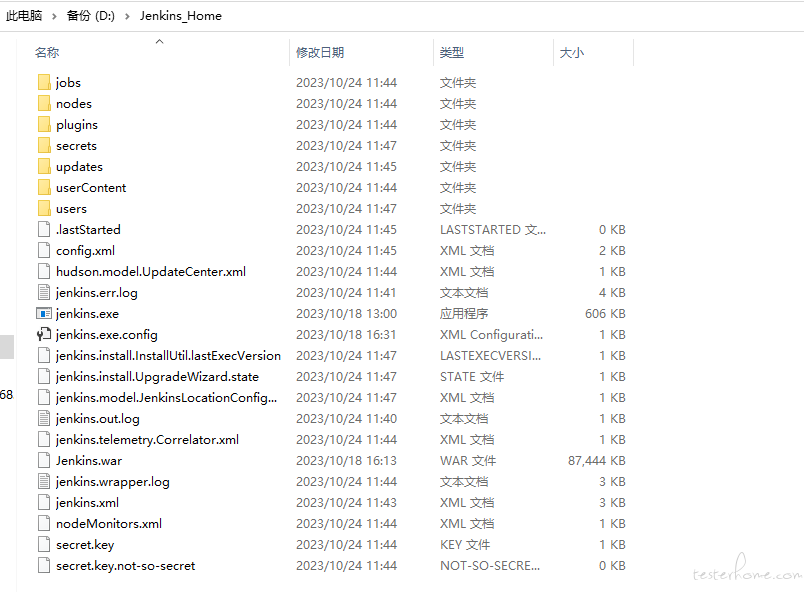Viewport: 804px width, 592px height.
Task: Click Jenkins_Home in the address path
Action: [180, 16]
